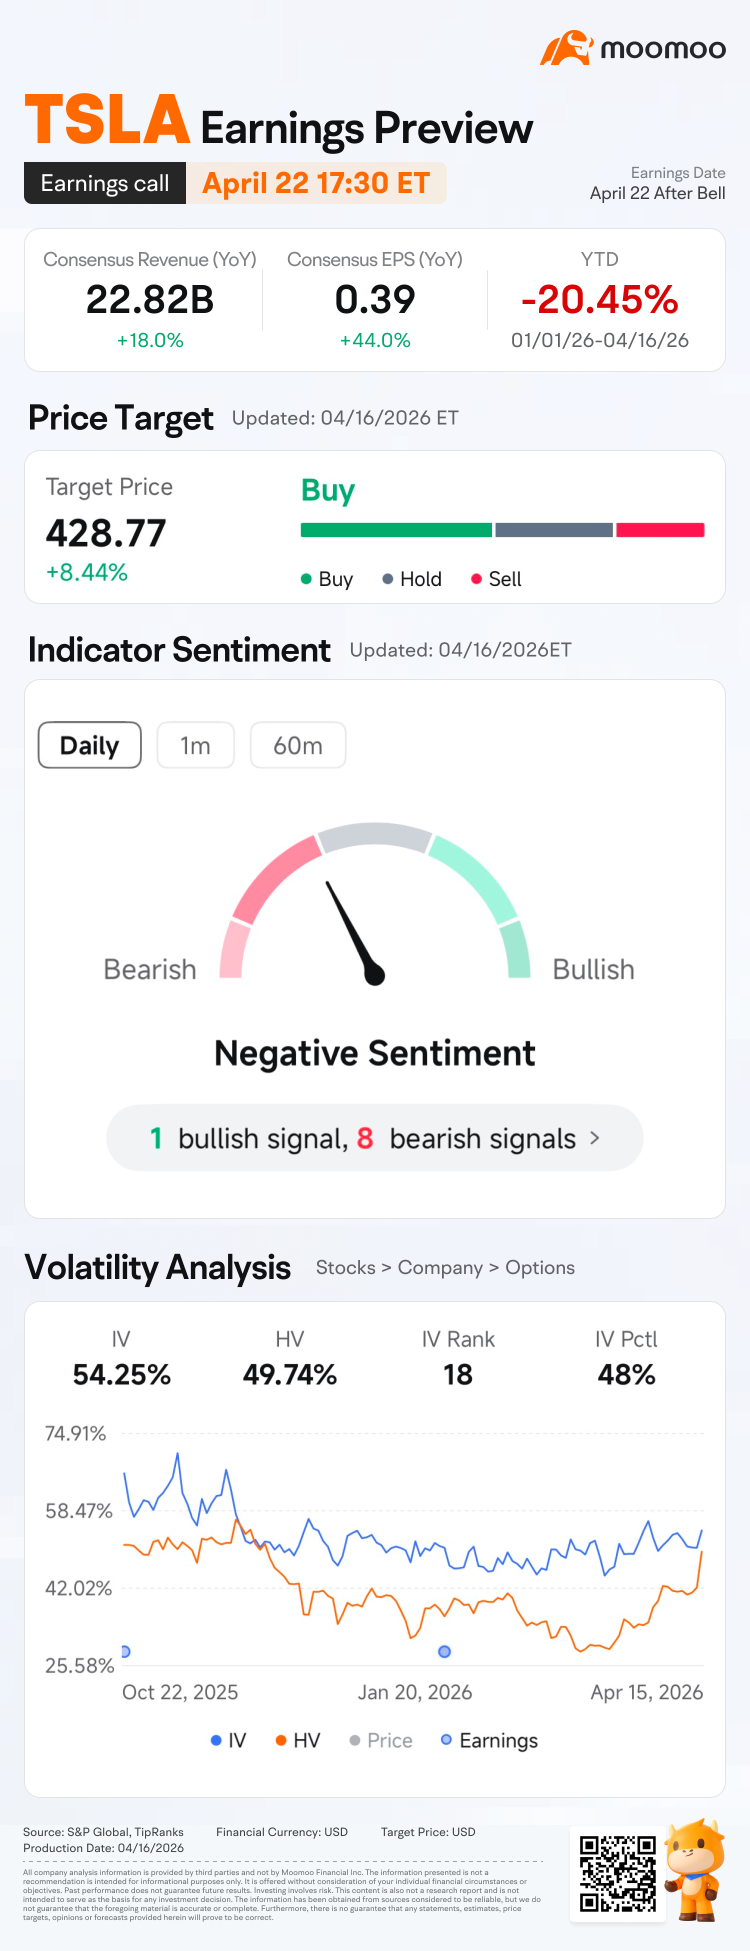This screenshot has height=1951, width=750.
Task: Click the Earnings call label button
Action: click(105, 183)
